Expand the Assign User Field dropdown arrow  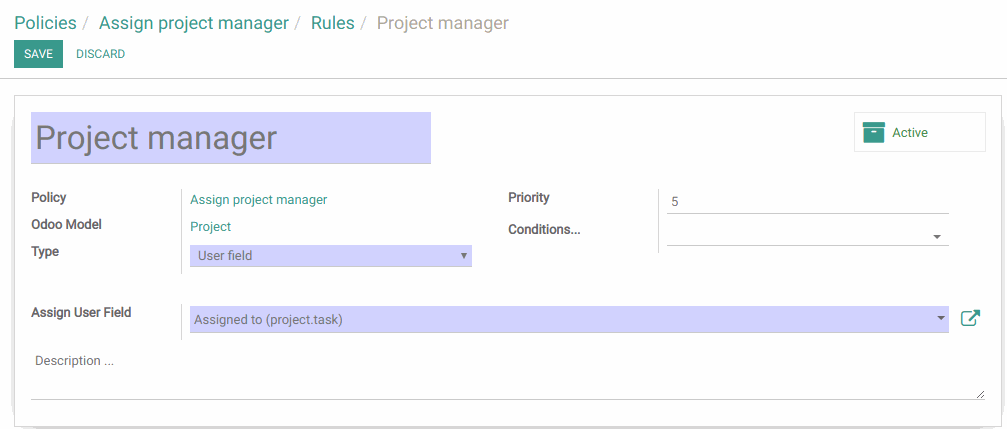pos(941,319)
